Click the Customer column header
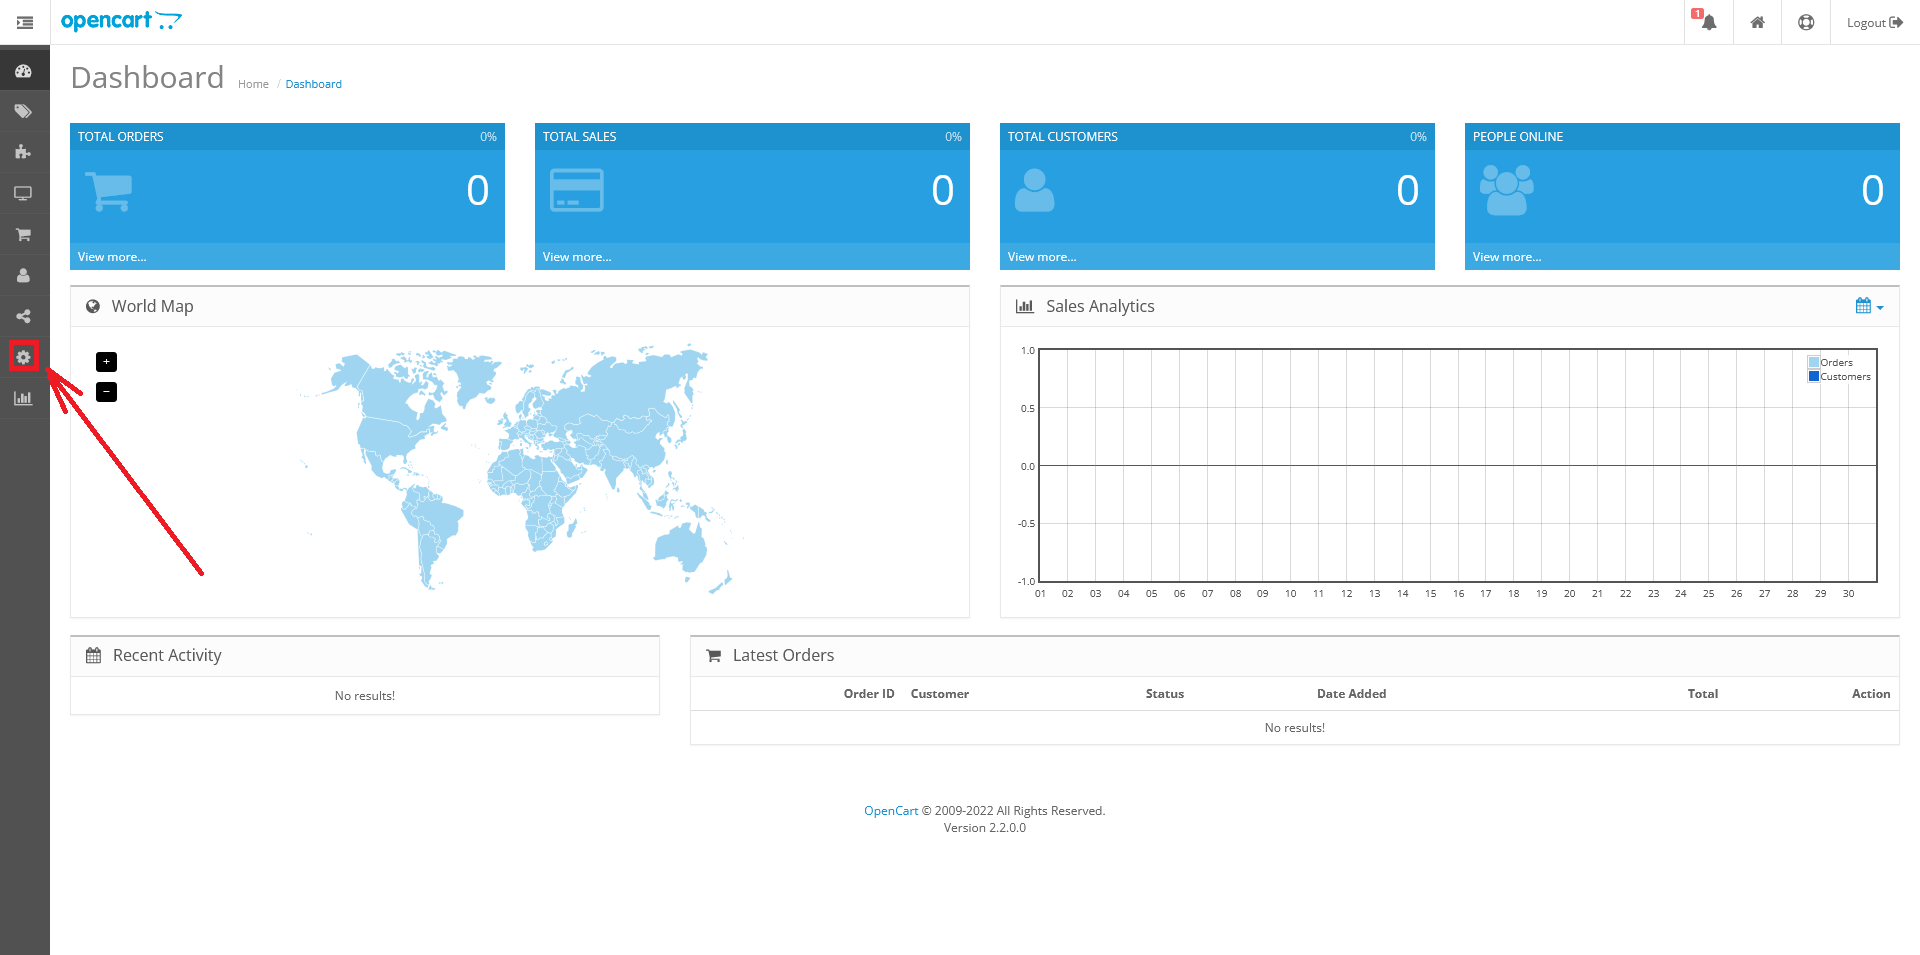This screenshot has height=955, width=1920. coord(940,694)
